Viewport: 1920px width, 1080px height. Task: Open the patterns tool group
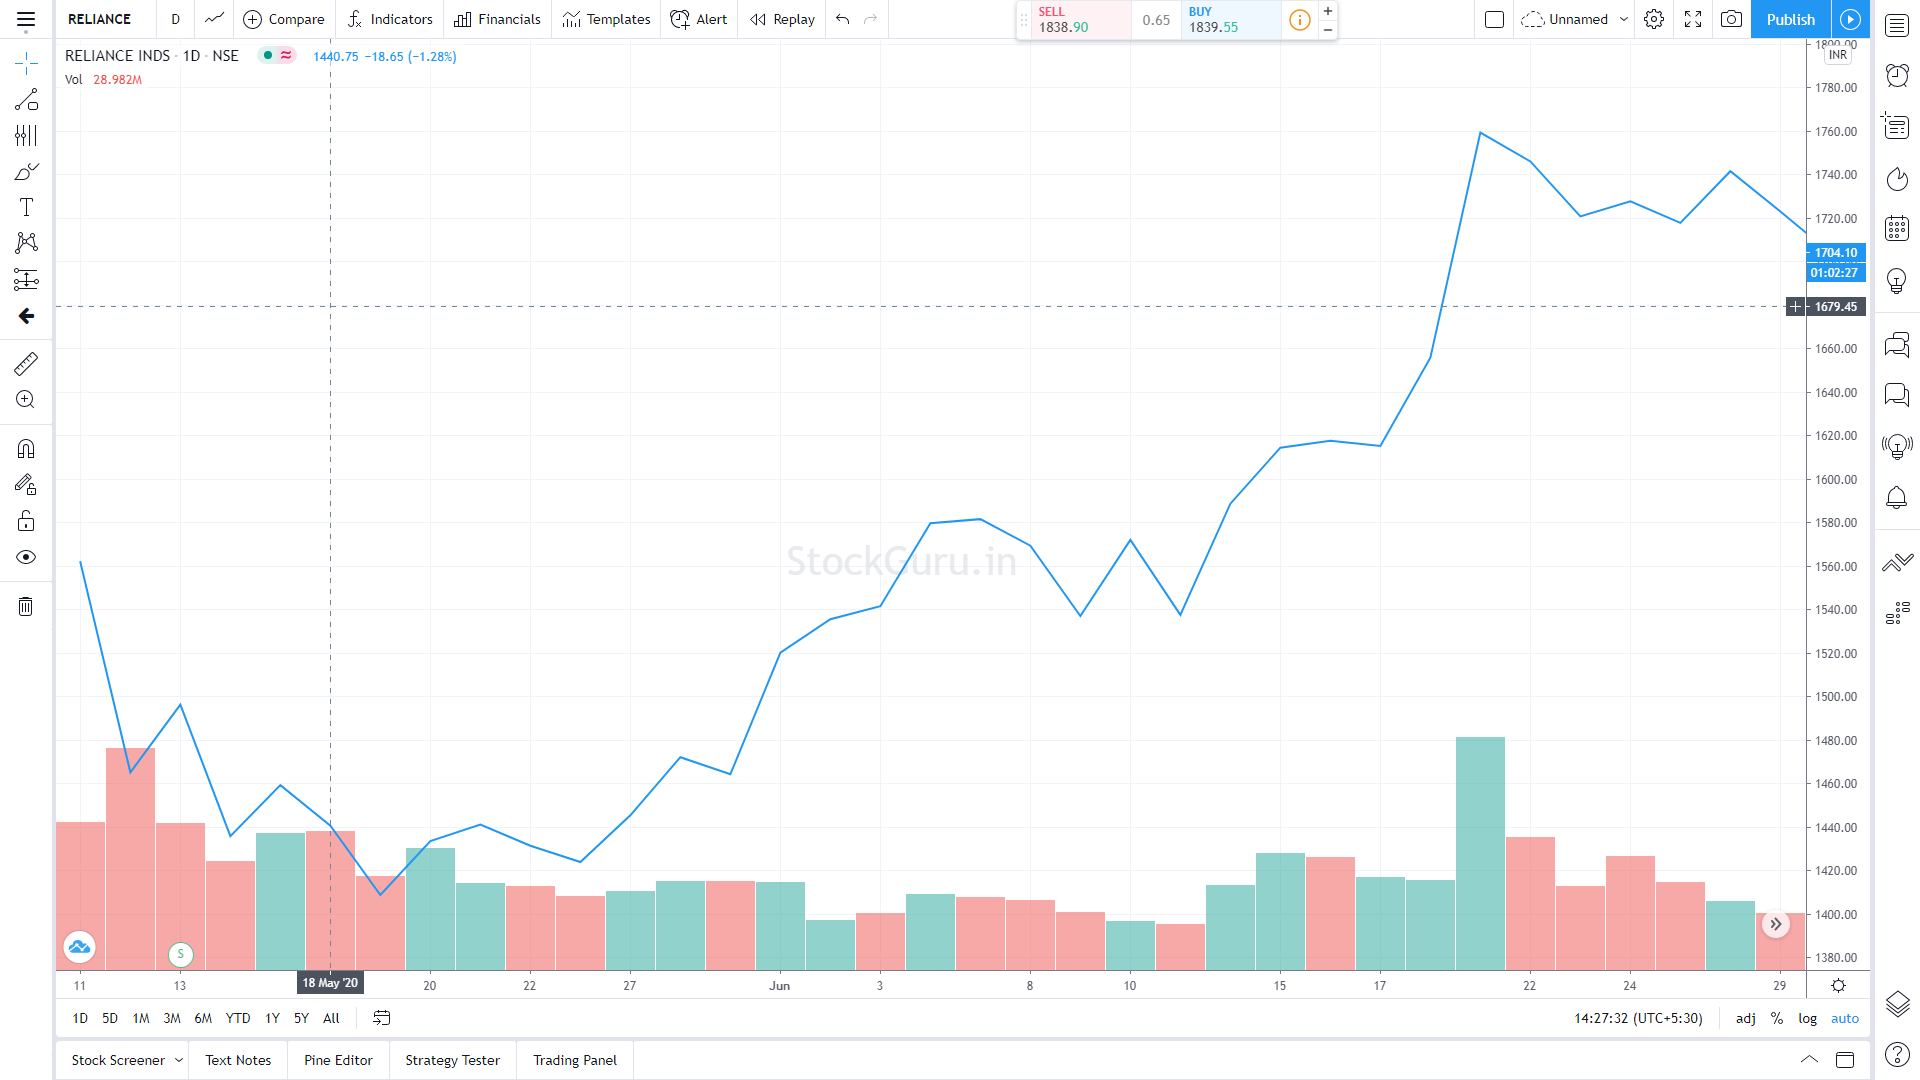click(26, 243)
